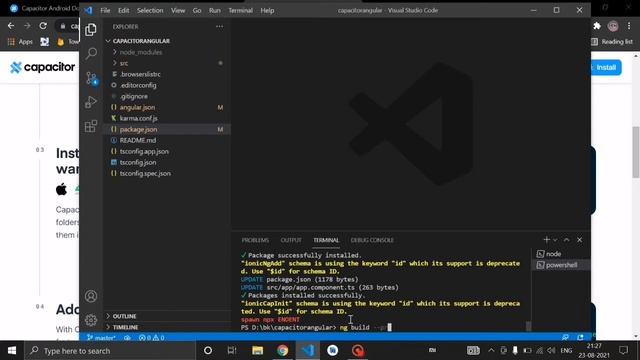This screenshot has width=640, height=360.
Task: Collapse the CAPACITORANGULAR folder section
Action: [167, 41]
